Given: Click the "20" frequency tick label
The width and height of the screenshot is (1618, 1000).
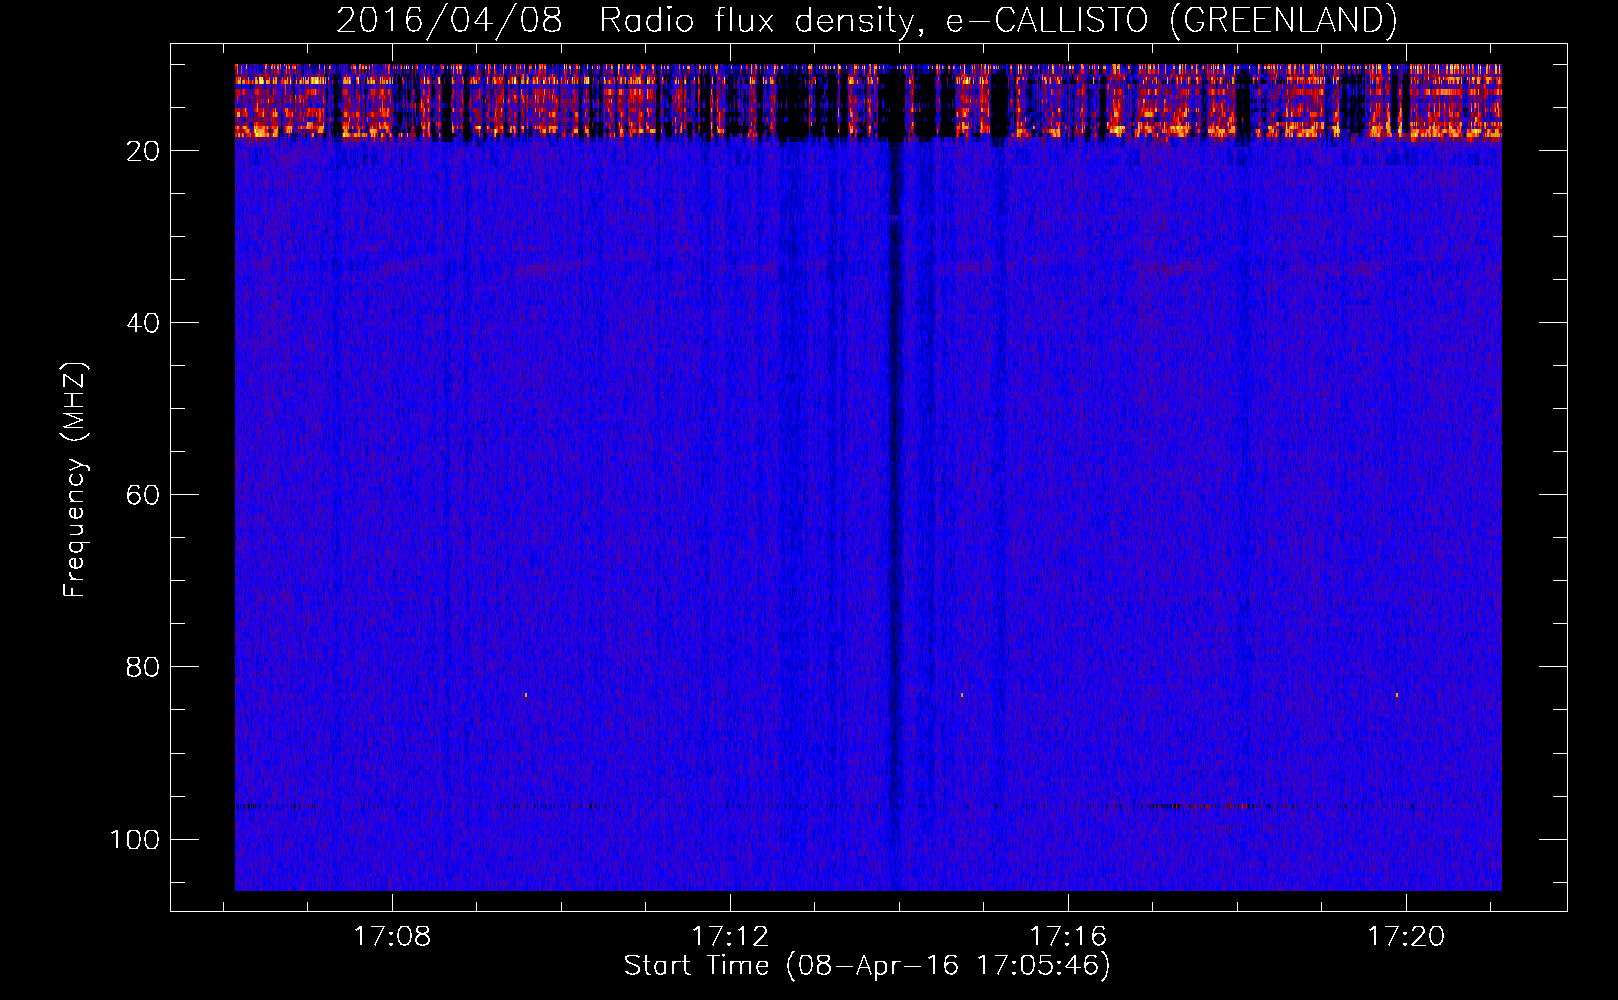Looking at the screenshot, I should point(143,151).
